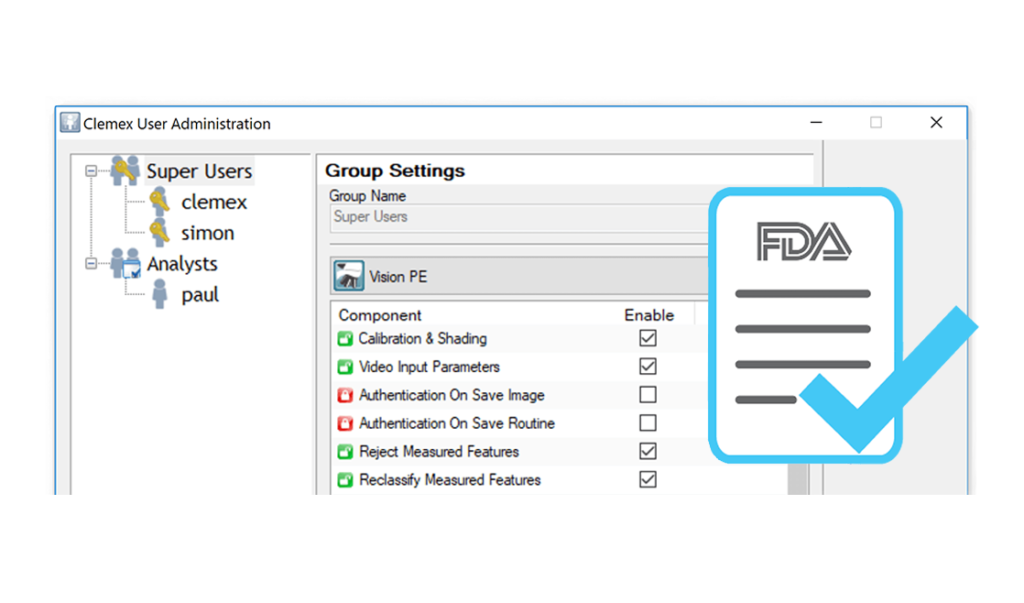1024x603 pixels.
Task: Click the person icon beside paul
Action: 159,295
